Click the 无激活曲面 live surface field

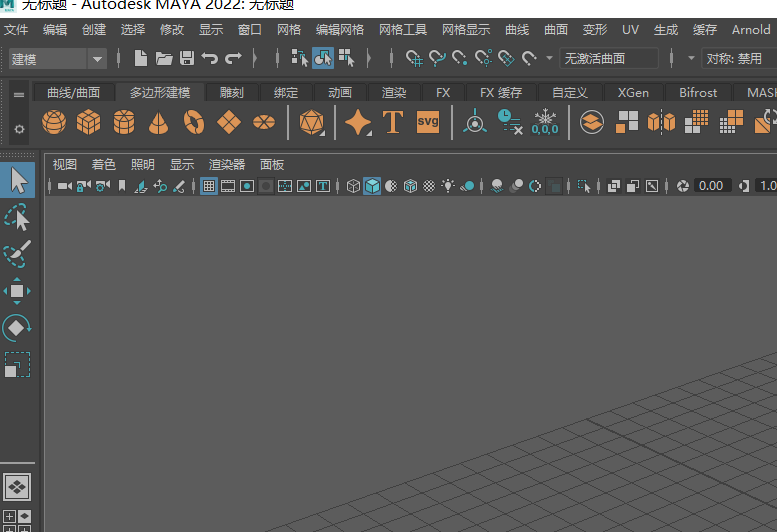[608, 59]
